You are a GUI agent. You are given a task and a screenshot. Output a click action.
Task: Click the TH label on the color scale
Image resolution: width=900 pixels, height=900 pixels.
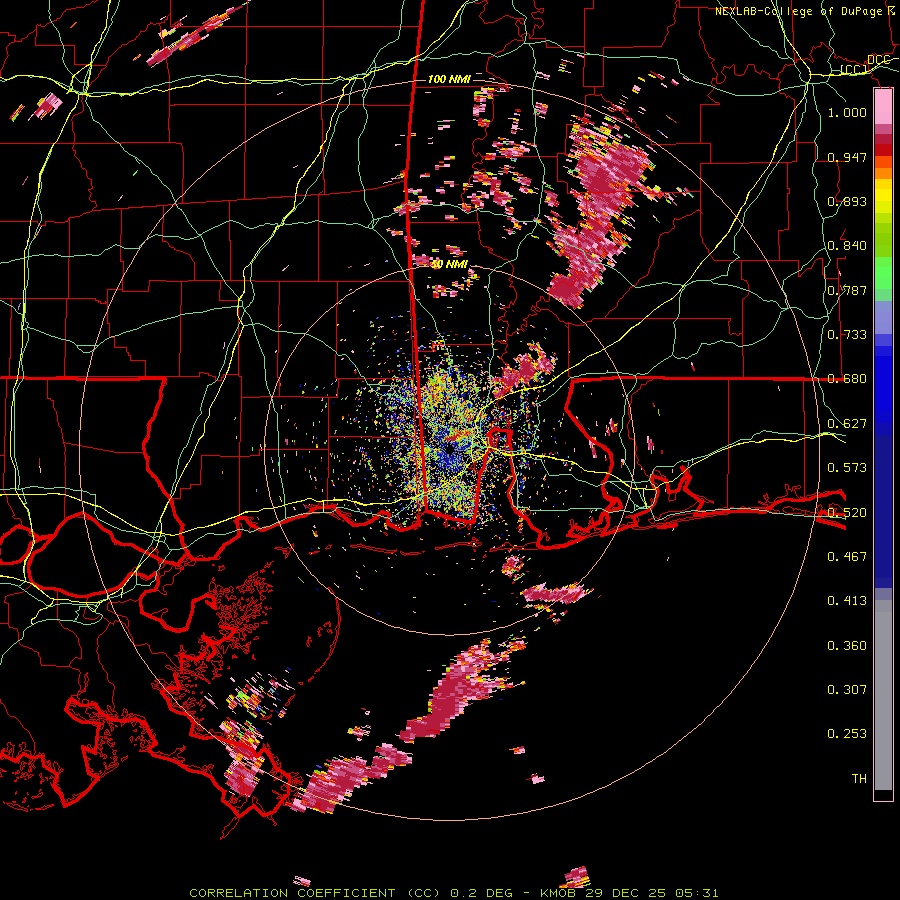(859, 779)
